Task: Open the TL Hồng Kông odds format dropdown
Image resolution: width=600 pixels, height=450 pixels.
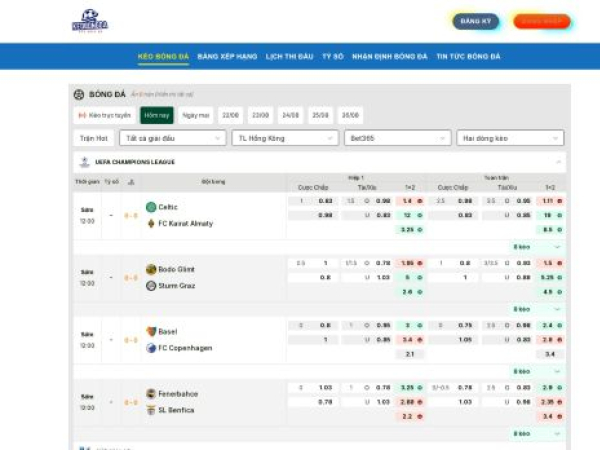Action: coord(284,138)
